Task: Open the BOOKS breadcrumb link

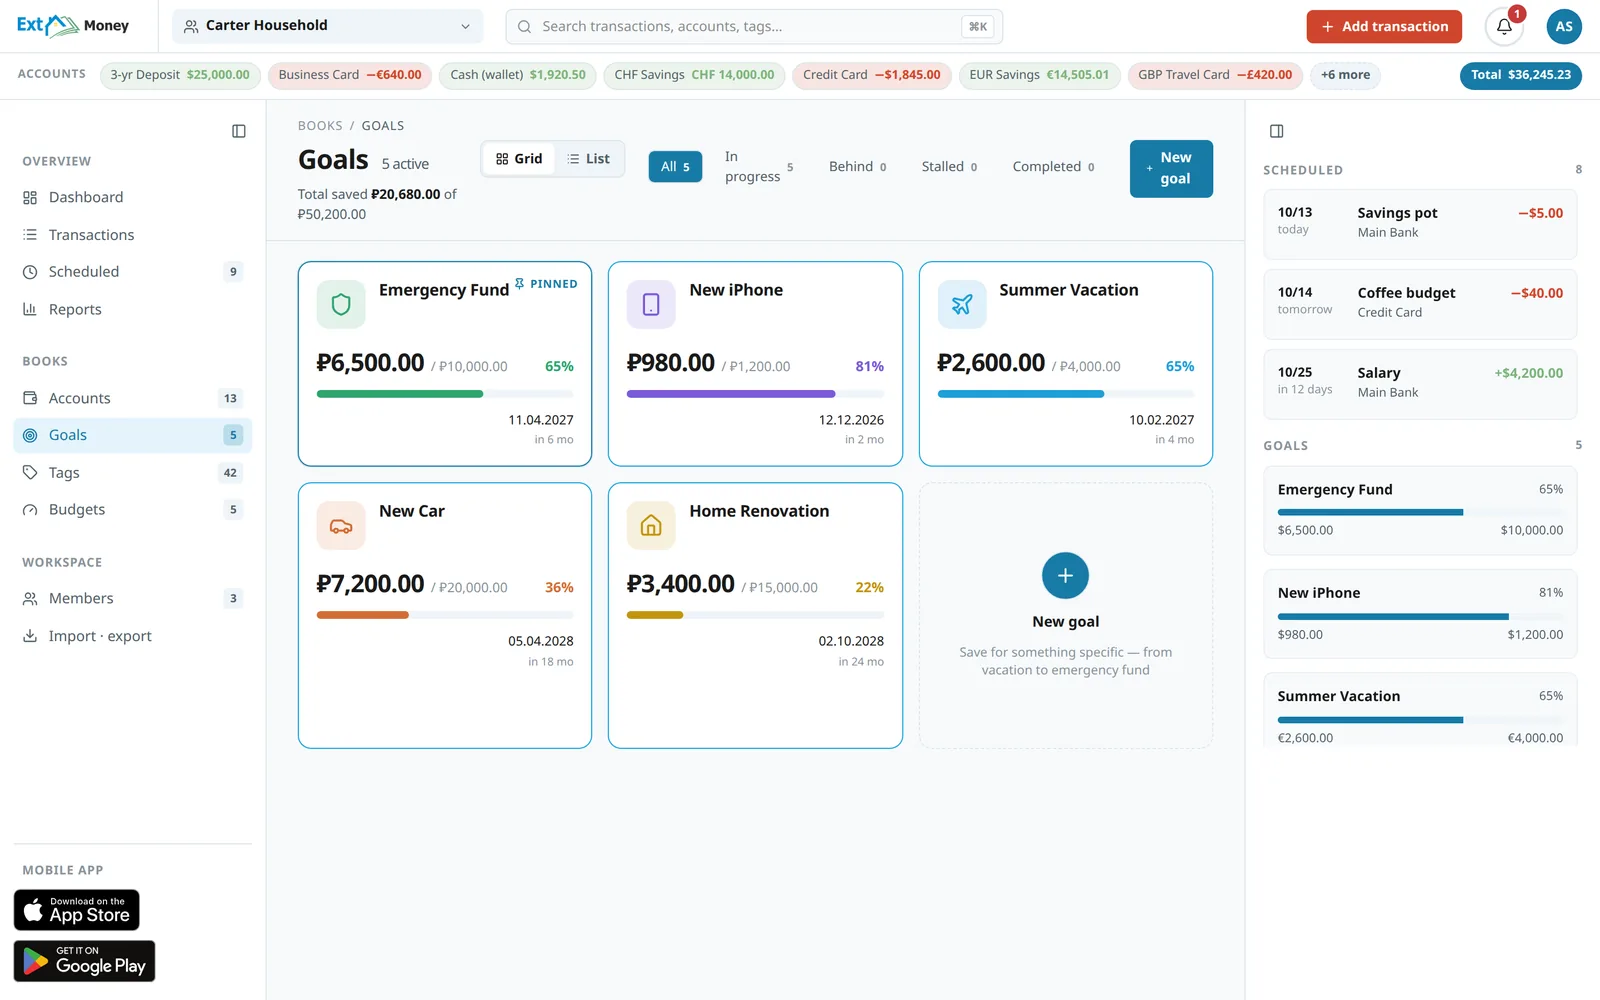Action: click(320, 126)
